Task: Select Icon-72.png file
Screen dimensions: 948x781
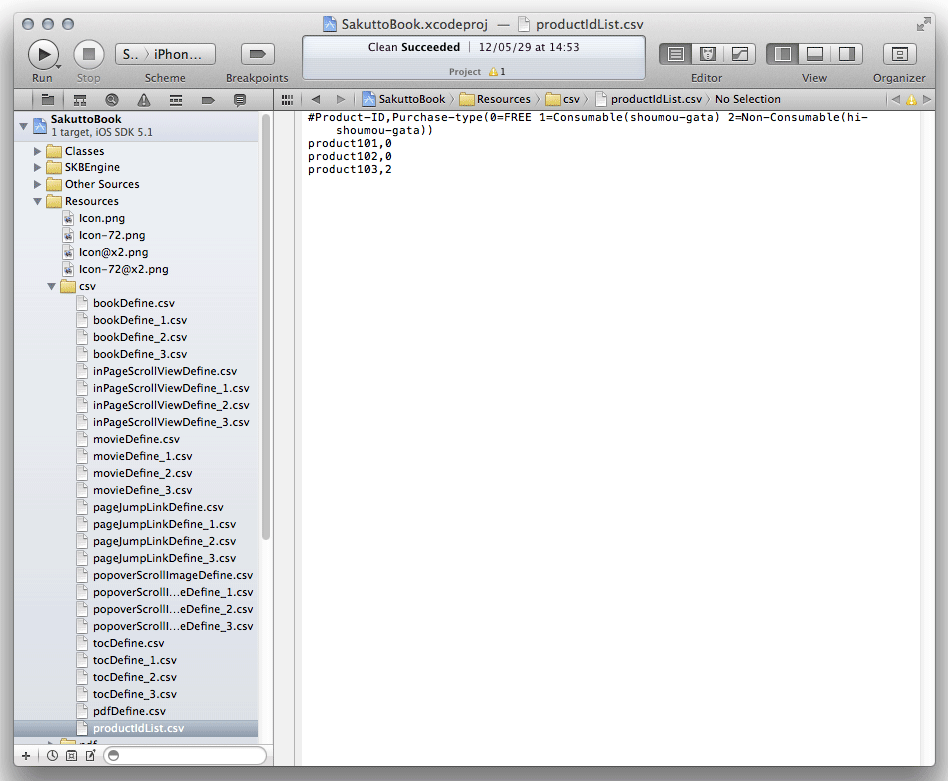Action: [x=112, y=235]
